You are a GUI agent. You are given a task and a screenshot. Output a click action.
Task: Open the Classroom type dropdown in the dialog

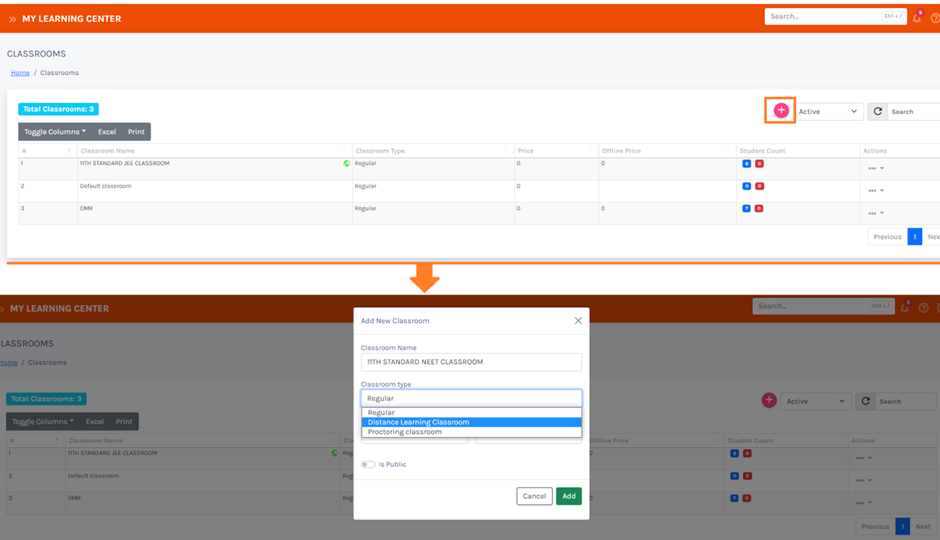click(471, 398)
